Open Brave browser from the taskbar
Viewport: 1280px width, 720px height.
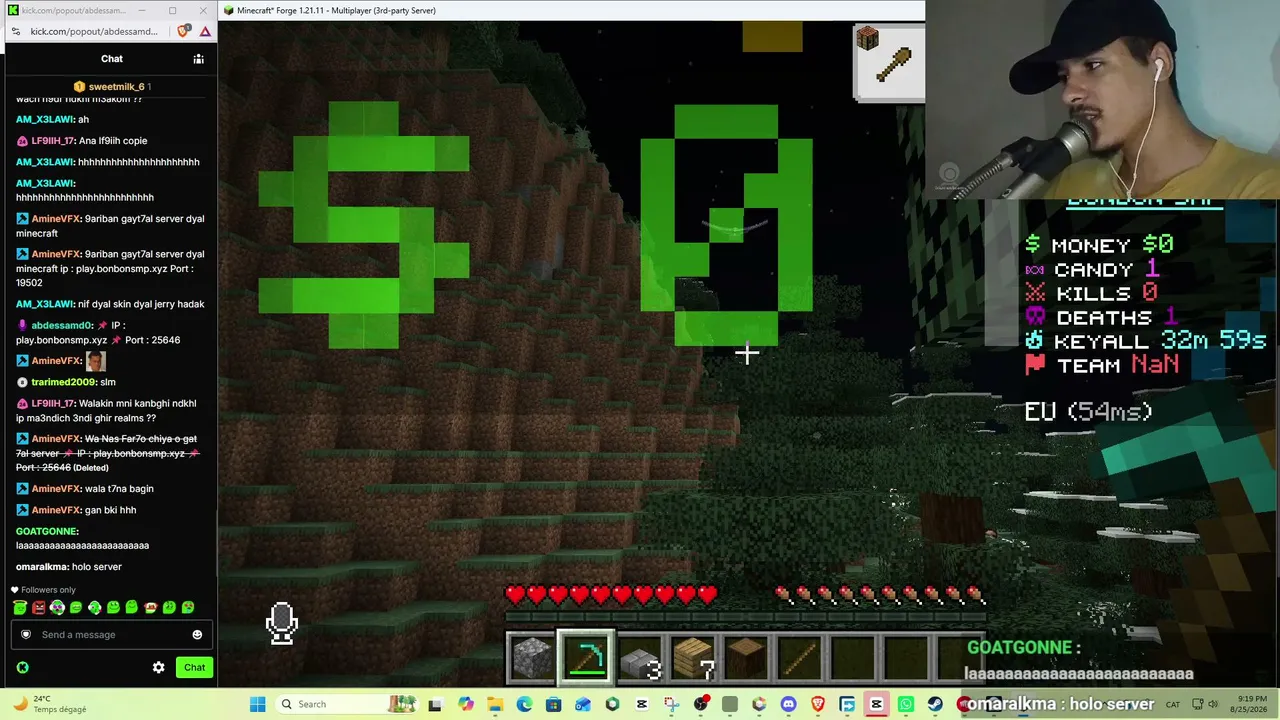click(x=818, y=704)
